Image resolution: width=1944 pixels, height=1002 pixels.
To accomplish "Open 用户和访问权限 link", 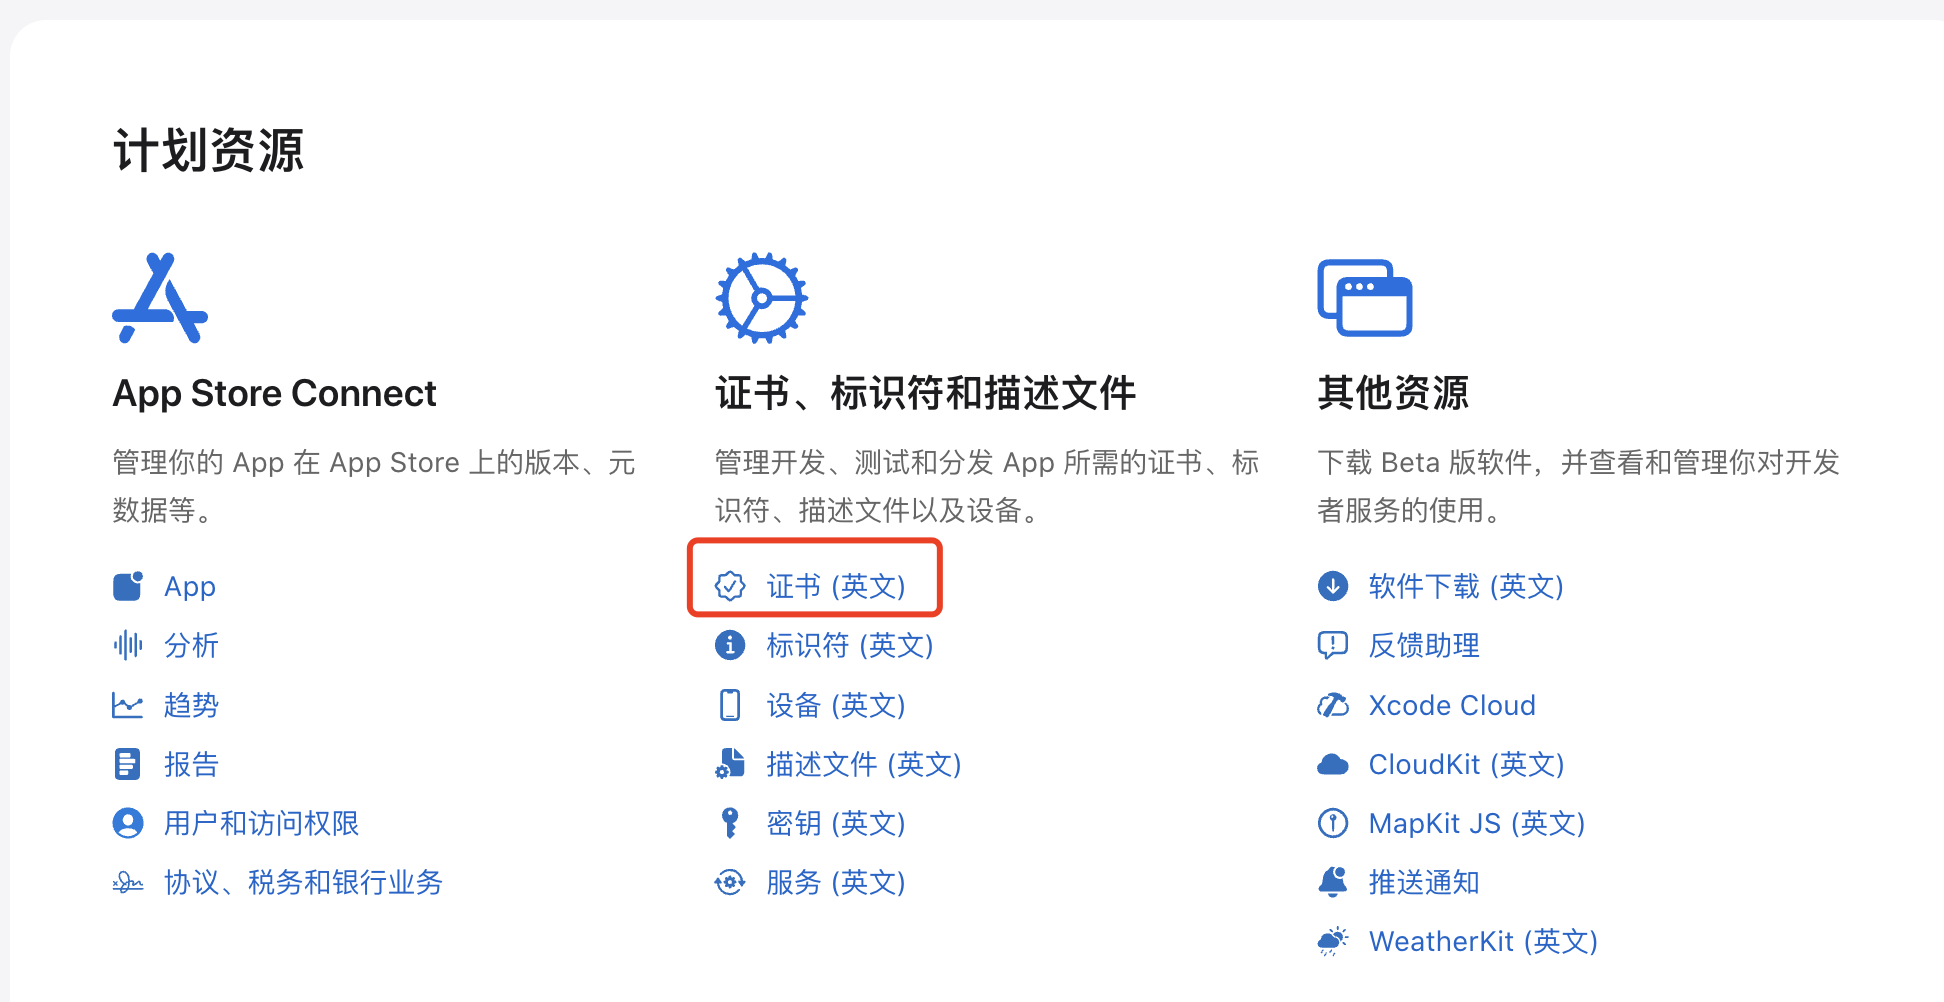I will (261, 823).
